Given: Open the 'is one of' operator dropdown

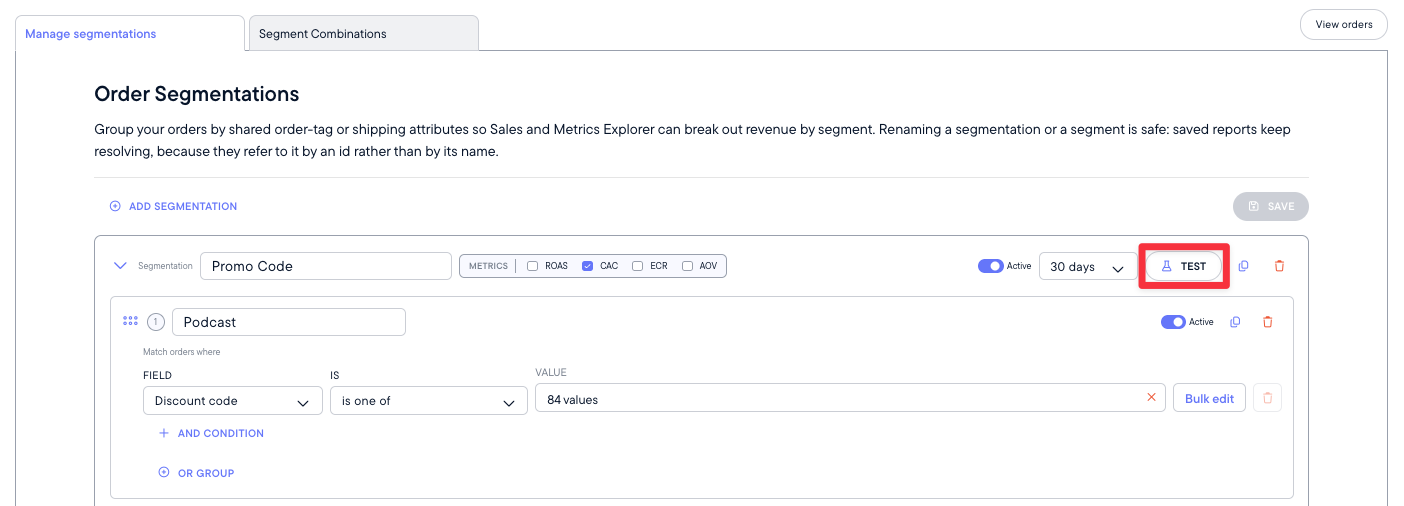Looking at the screenshot, I should pyautogui.click(x=429, y=400).
